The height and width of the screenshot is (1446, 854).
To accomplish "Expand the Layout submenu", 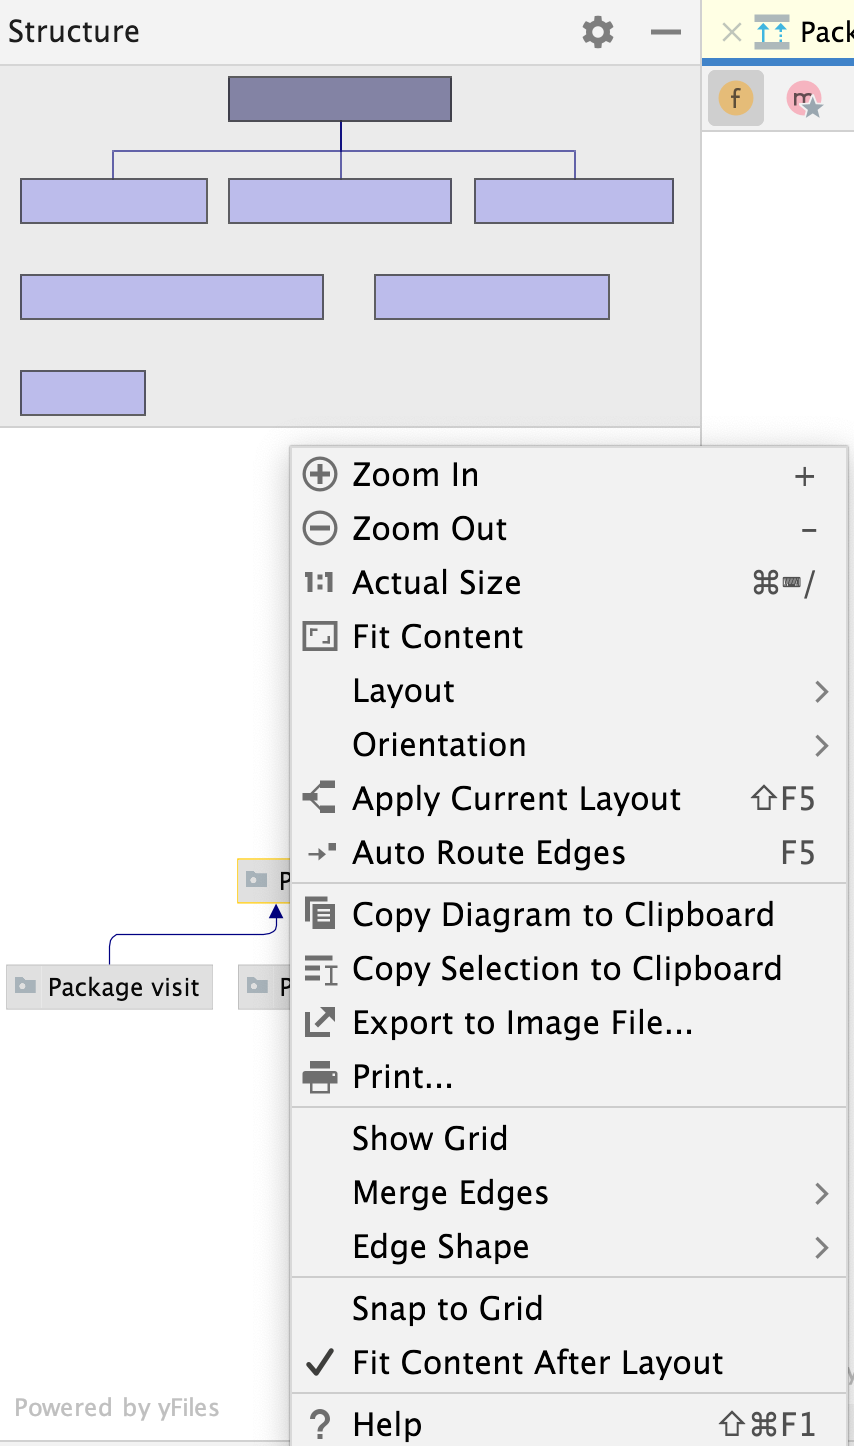I will (x=403, y=691).
